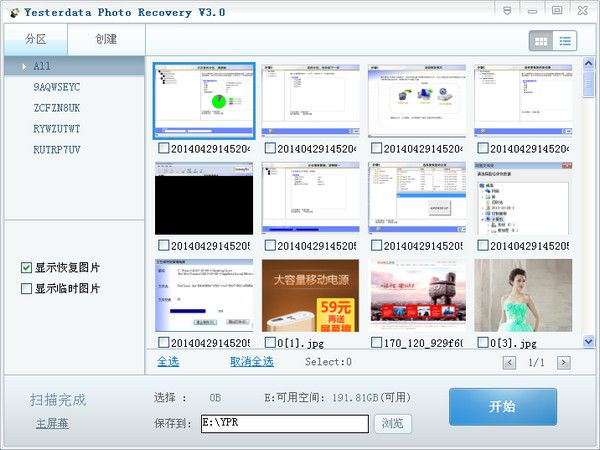
Task: Close the Photo Recovery window
Action: [582, 10]
